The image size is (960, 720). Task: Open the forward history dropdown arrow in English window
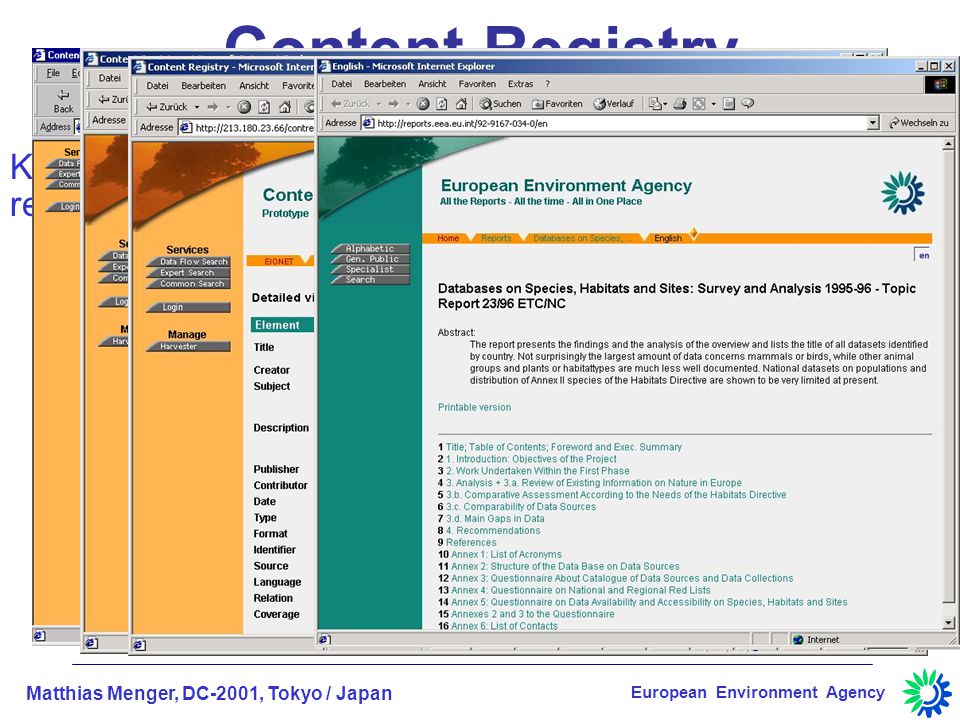(x=408, y=104)
